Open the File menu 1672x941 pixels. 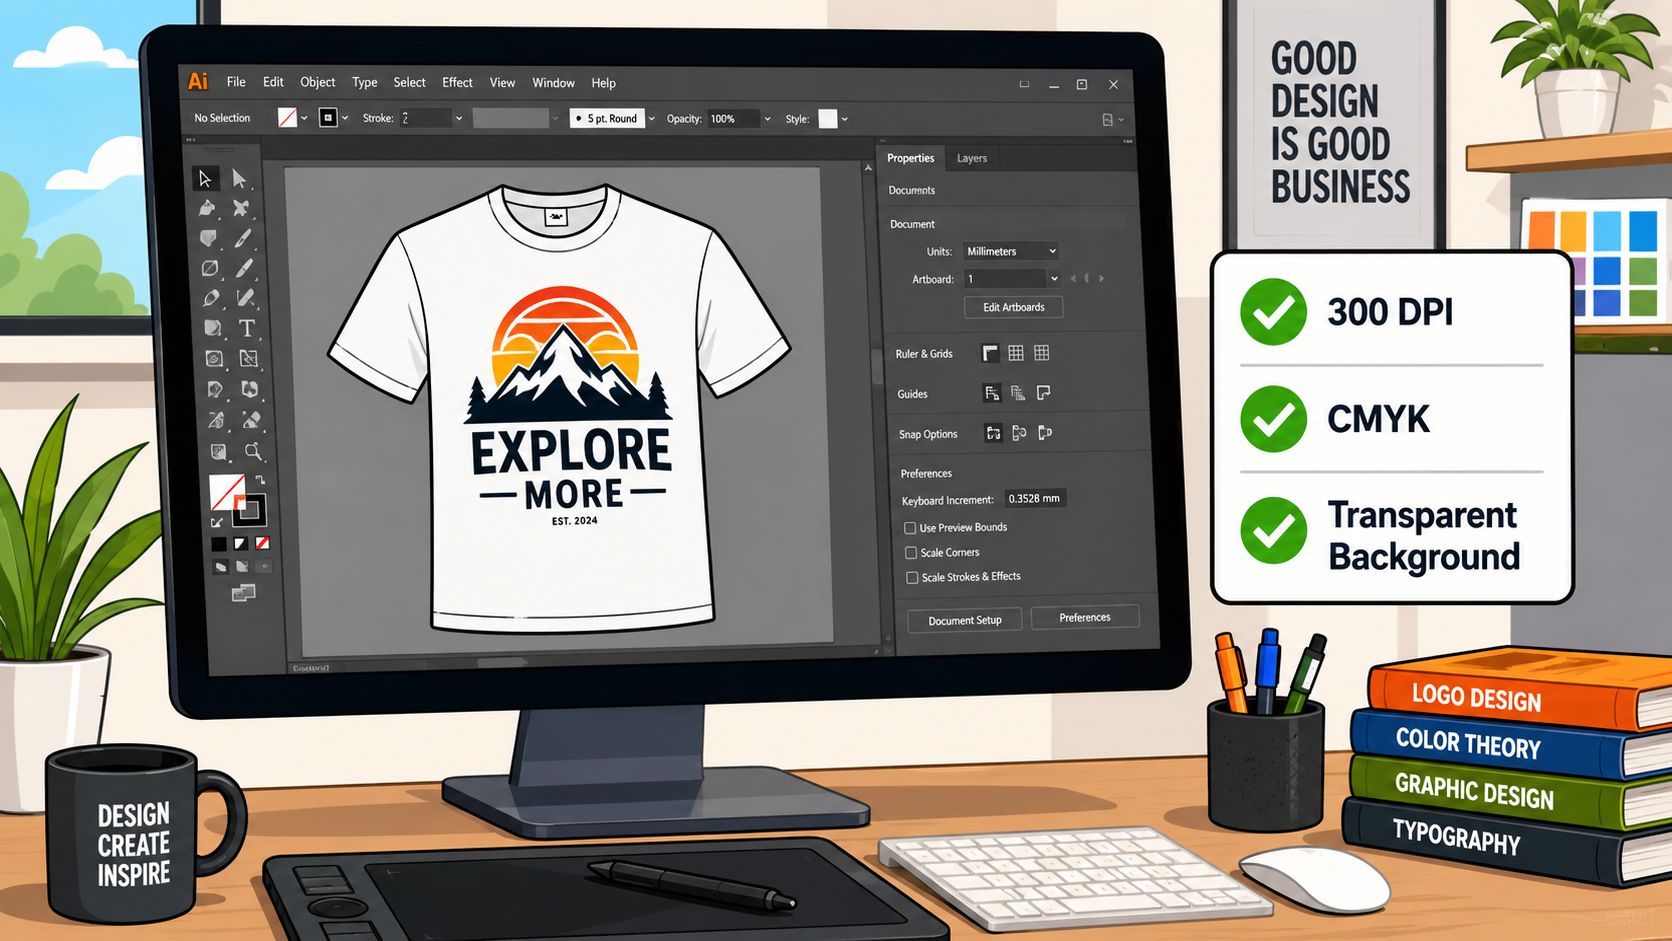click(236, 82)
